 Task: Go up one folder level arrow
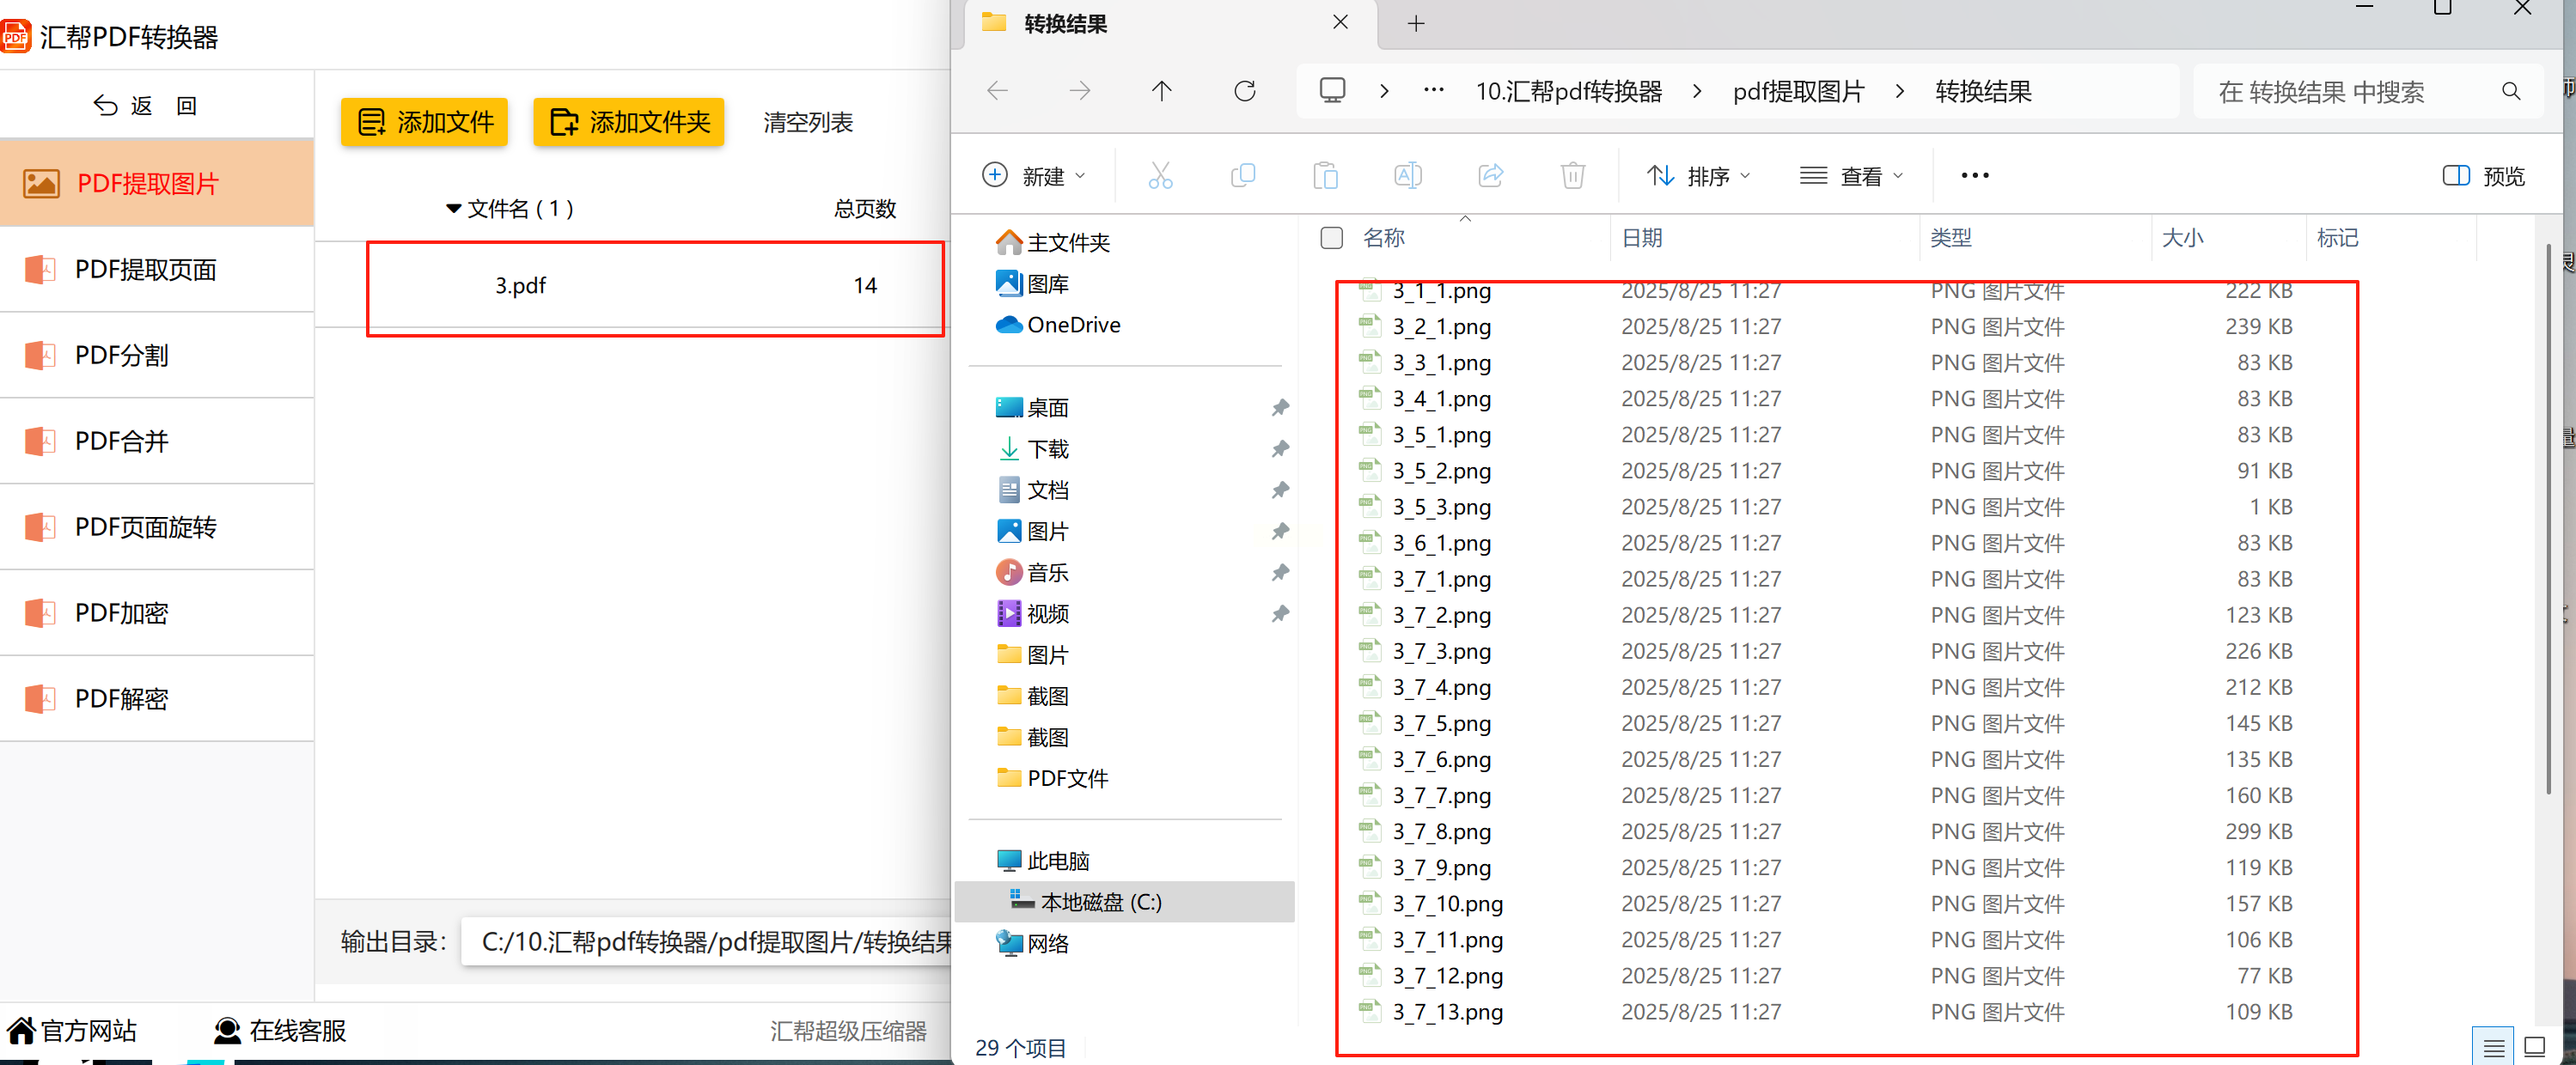coord(1161,92)
